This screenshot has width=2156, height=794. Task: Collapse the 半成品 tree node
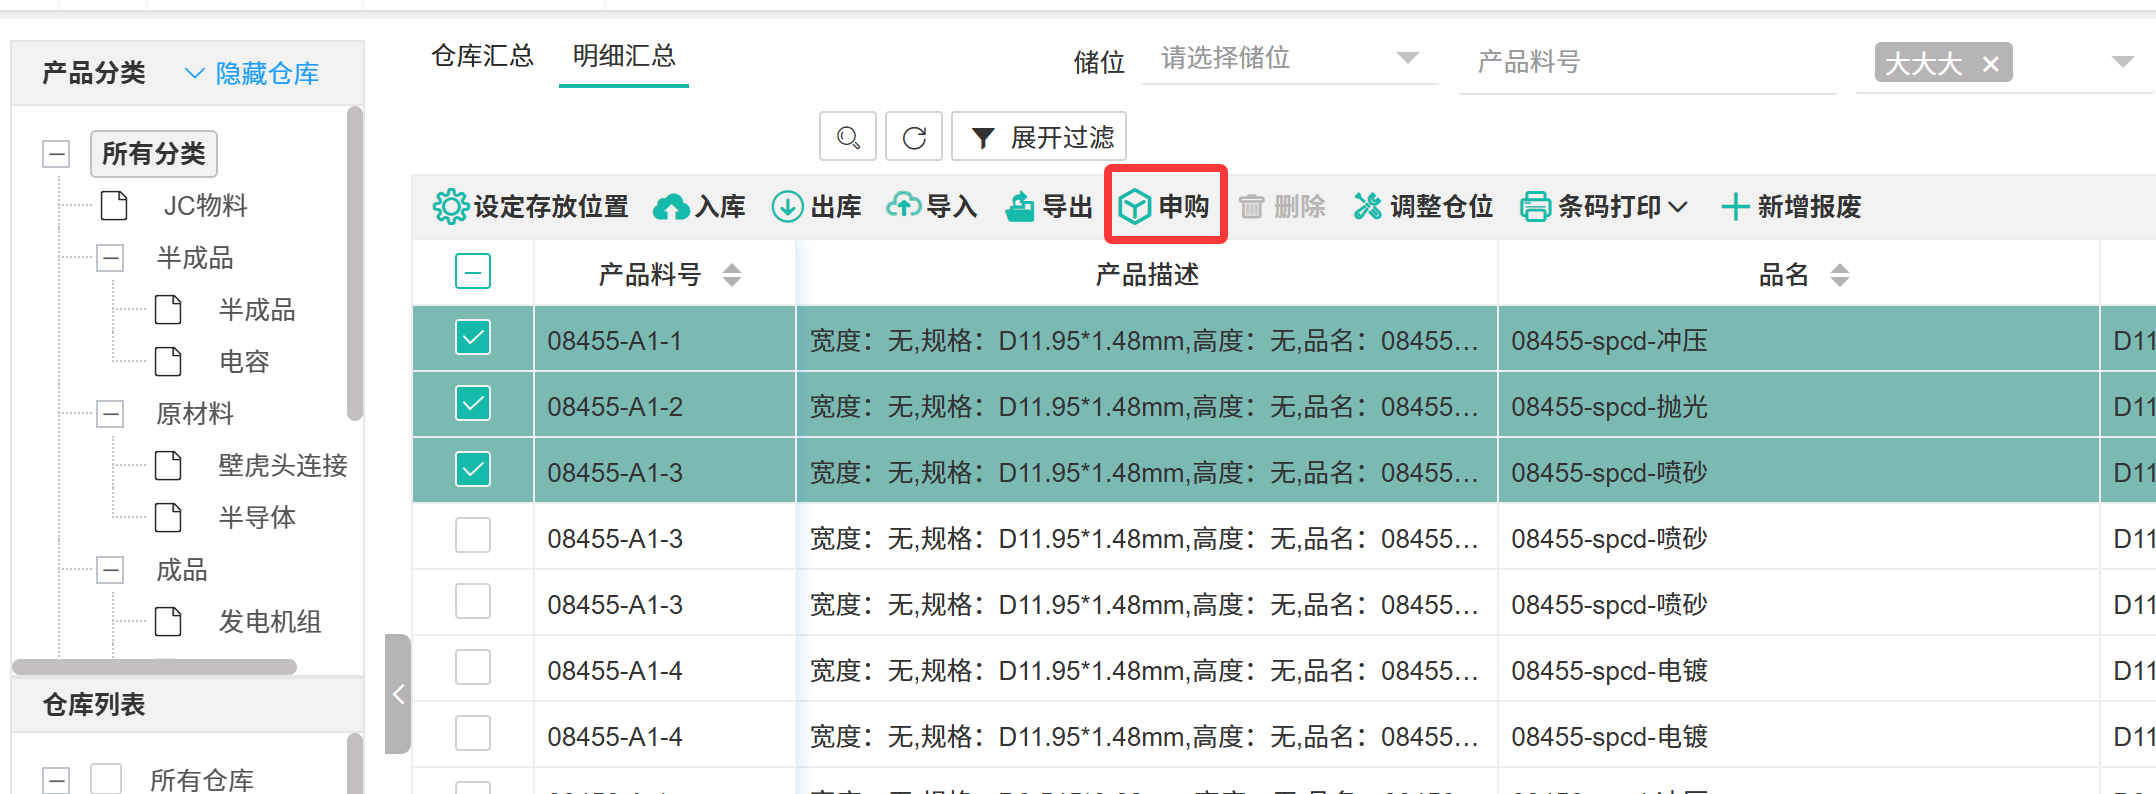(111, 258)
